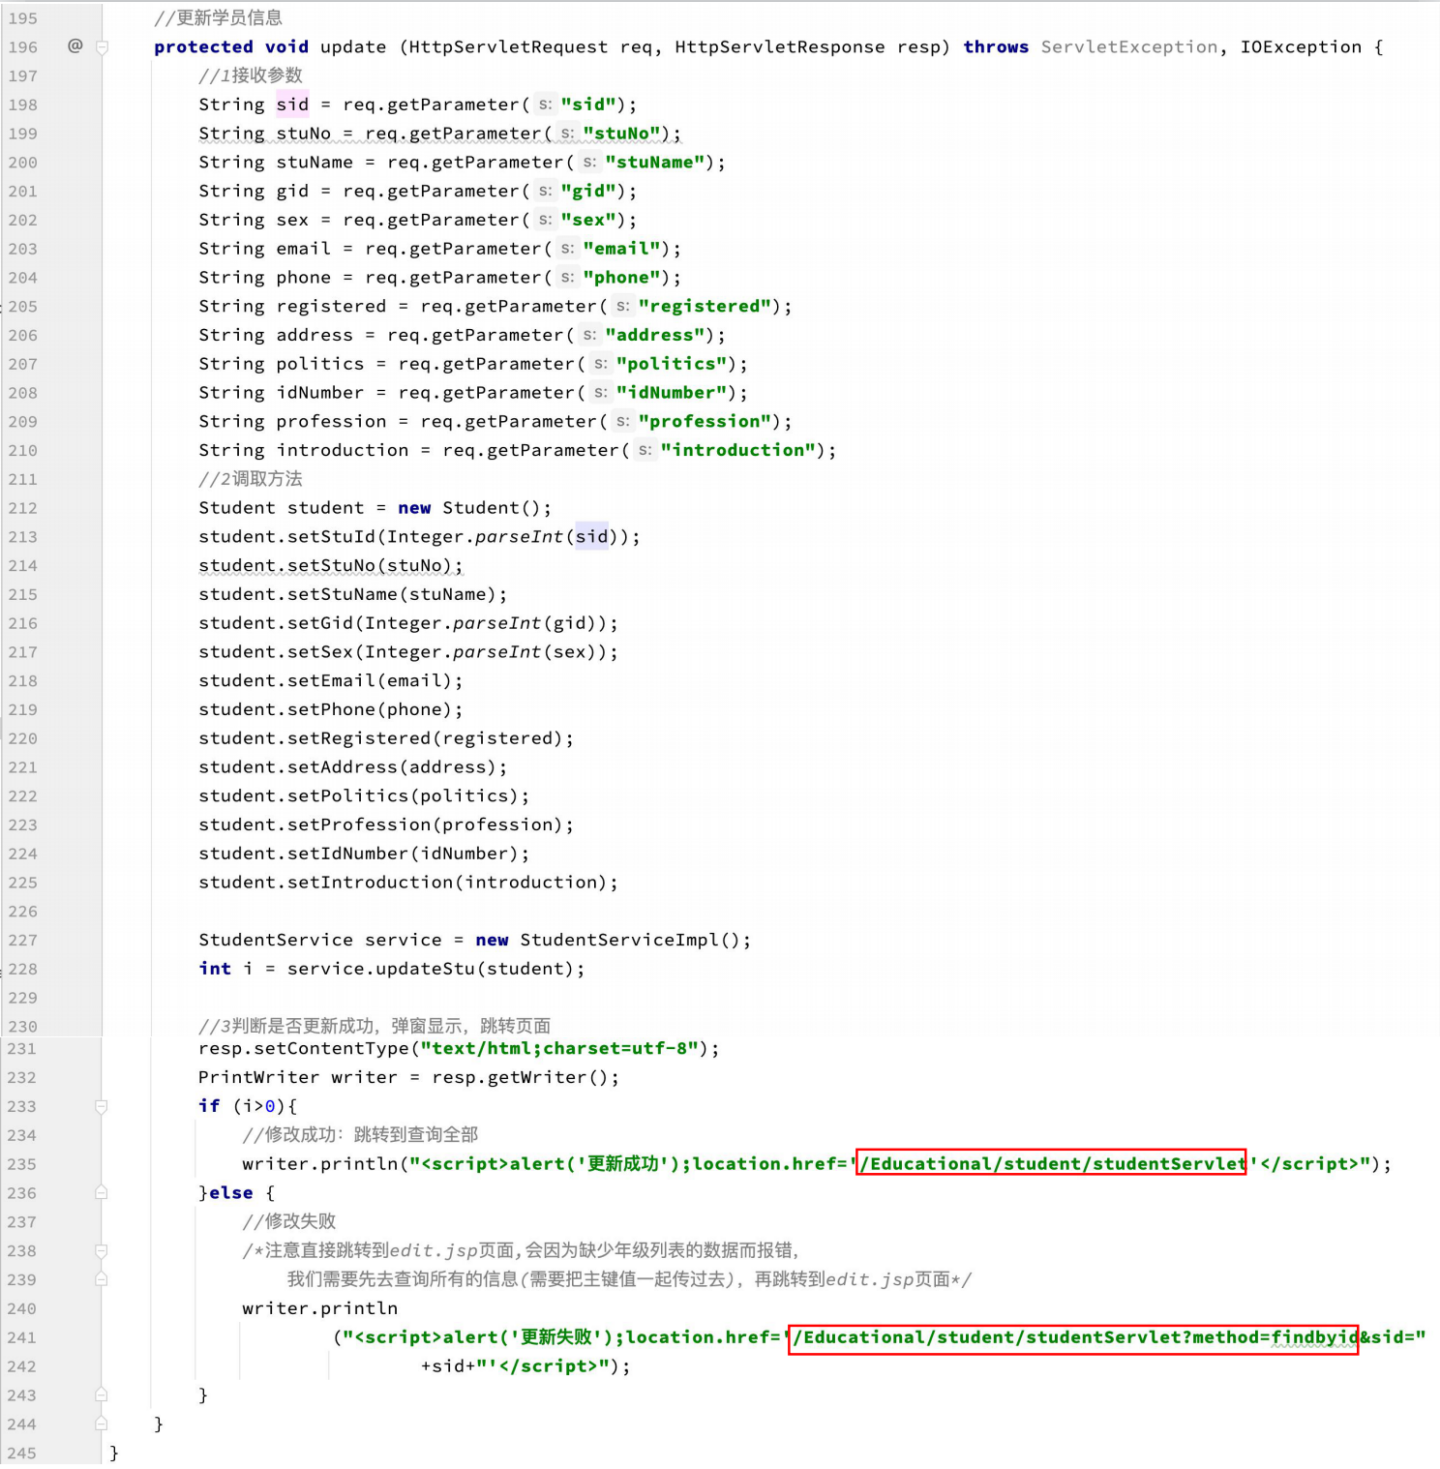Click the 'update' method name

353,47
